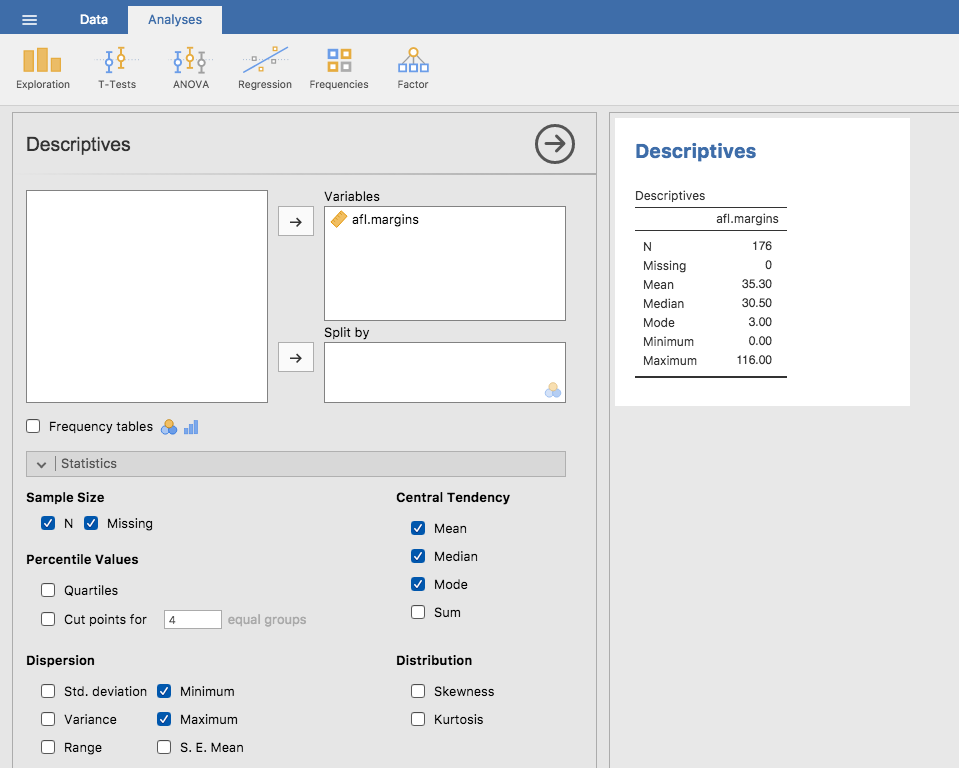Enable the Std. deviation checkbox
Viewport: 959px width, 768px height.
pos(48,691)
